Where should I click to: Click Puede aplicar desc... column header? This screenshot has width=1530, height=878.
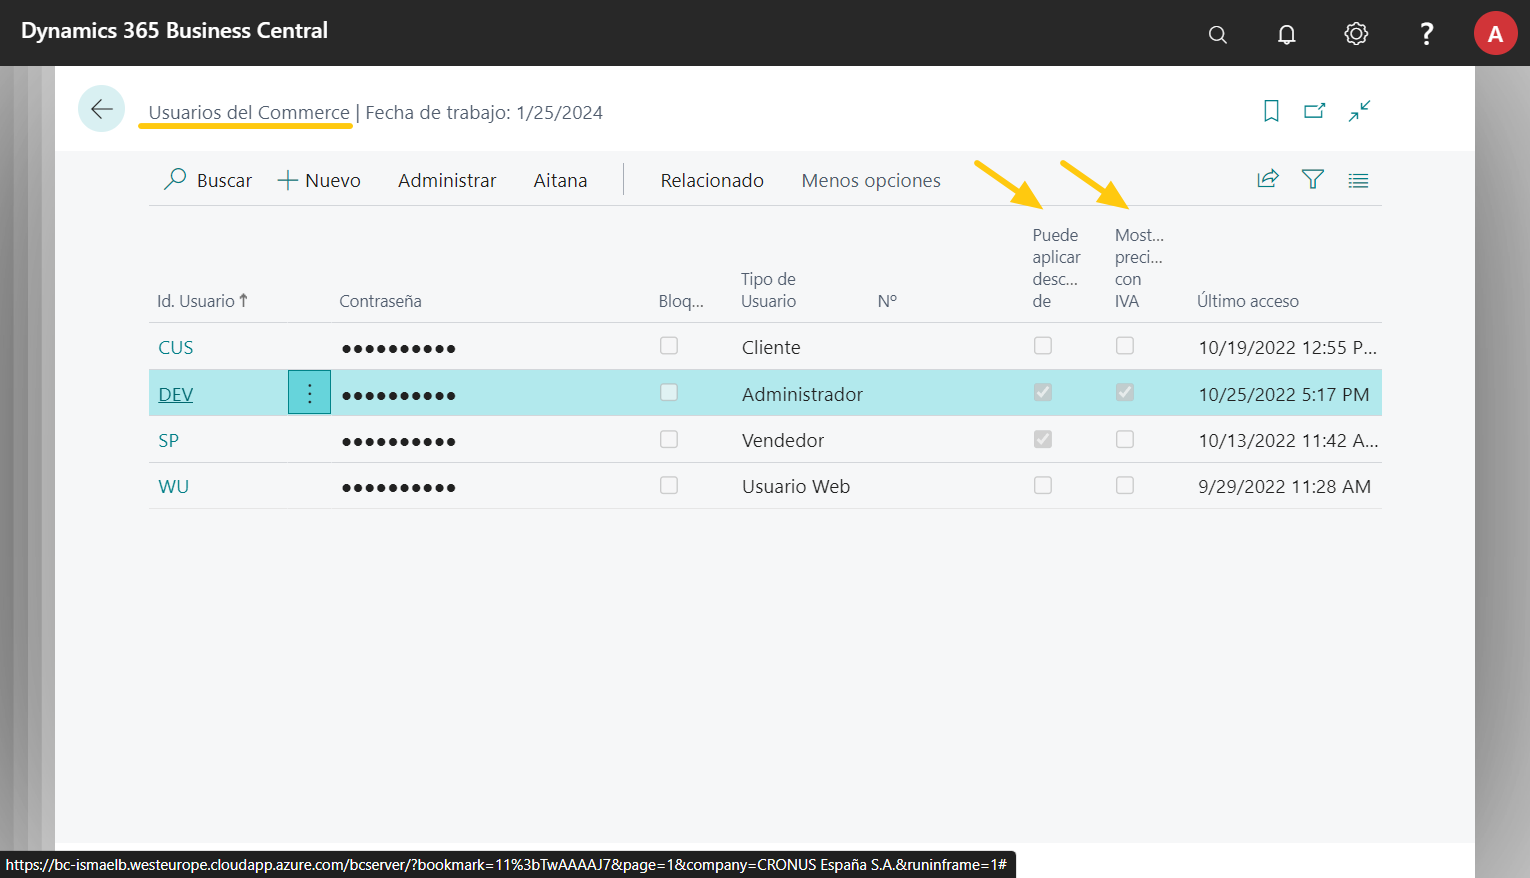point(1056,268)
